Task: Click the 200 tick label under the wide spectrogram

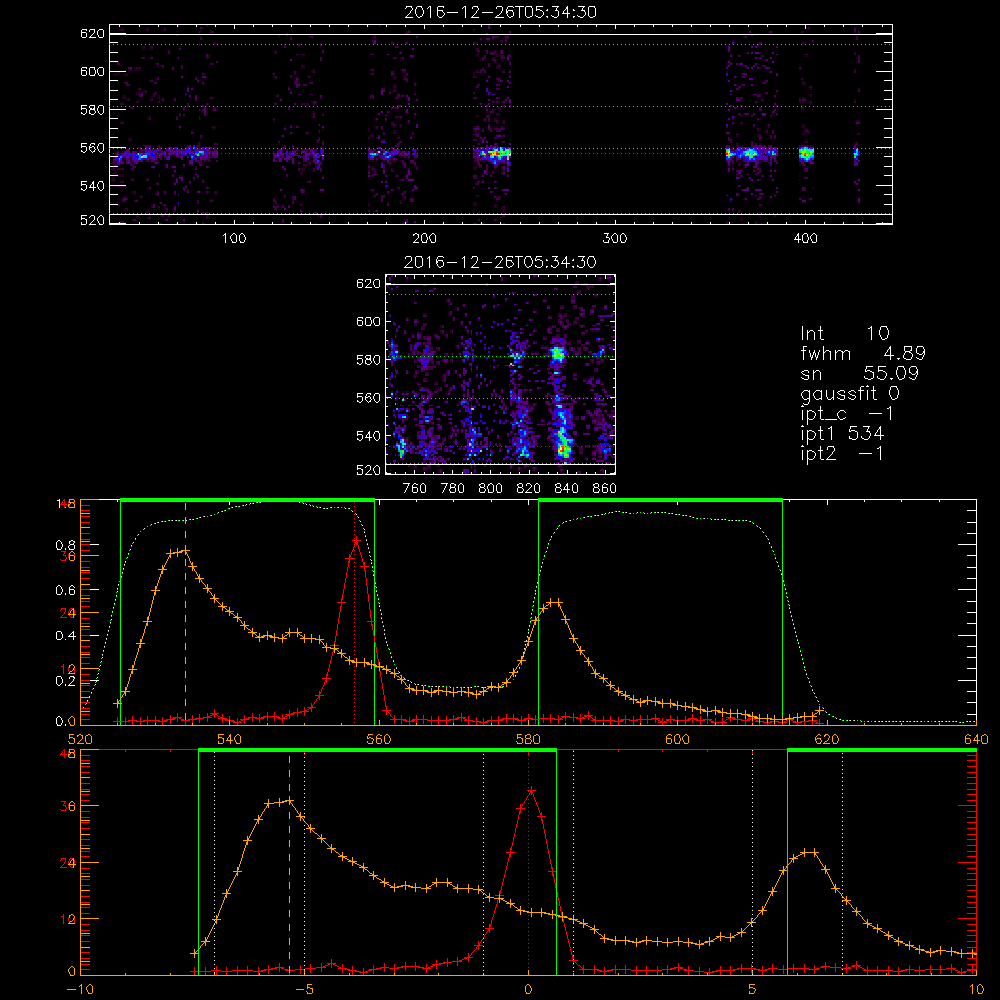Action: (x=424, y=239)
